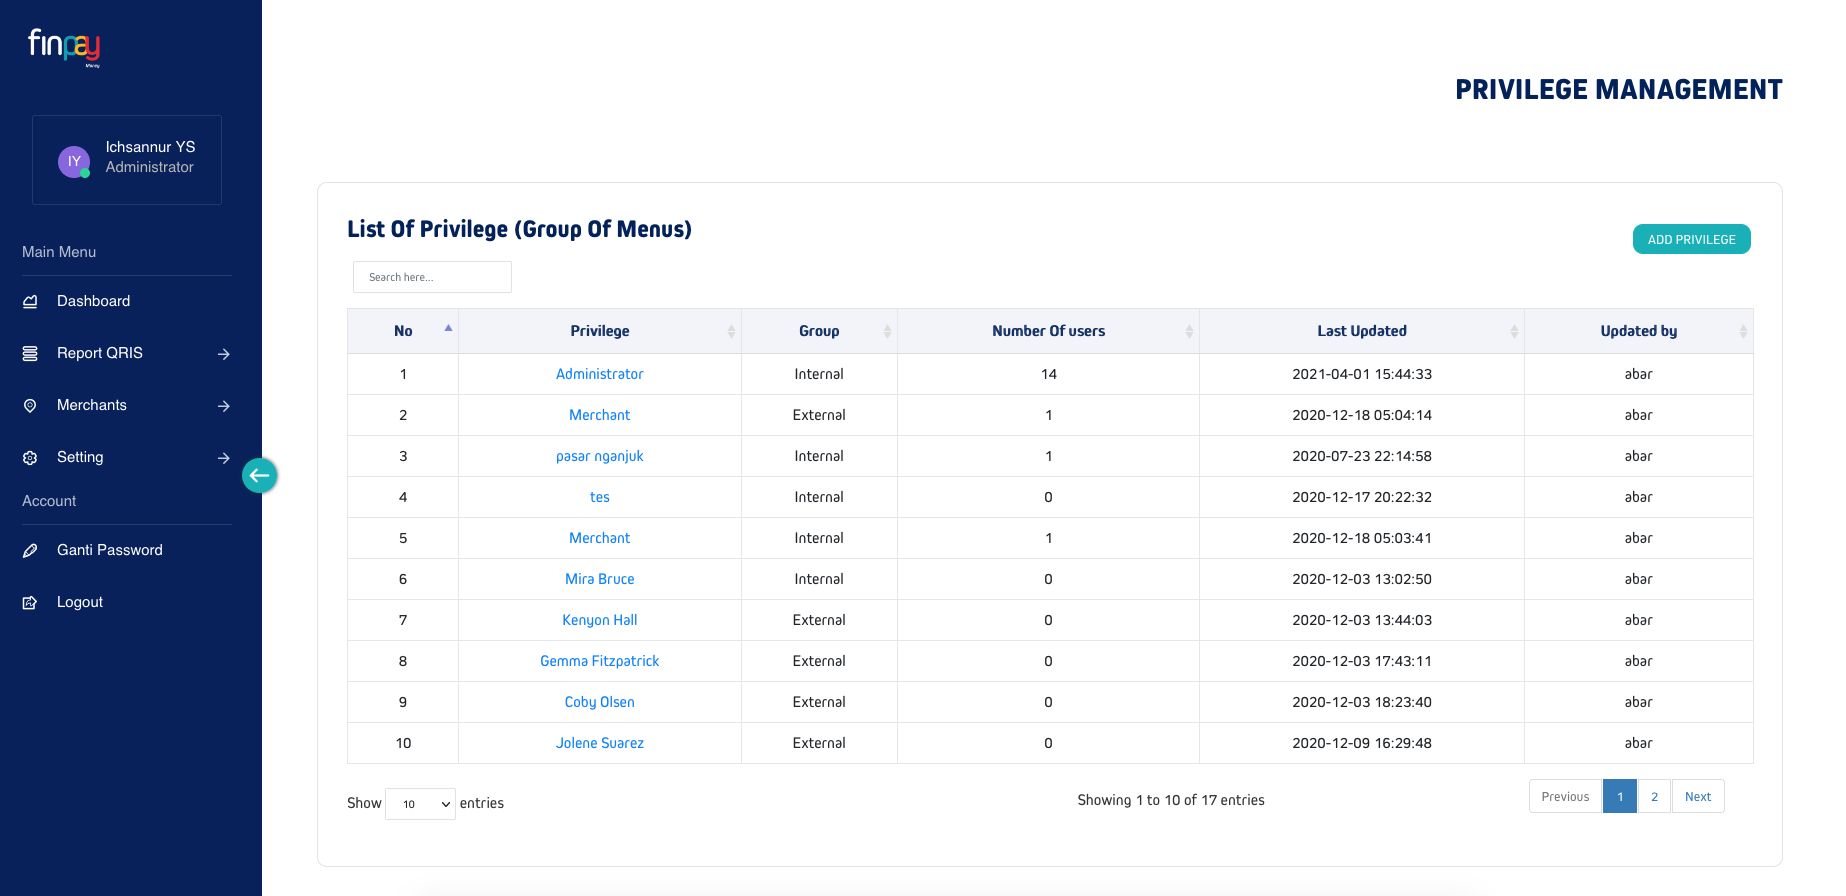Open the pasar nganjuk privilege link
The width and height of the screenshot is (1846, 896).
click(x=599, y=456)
